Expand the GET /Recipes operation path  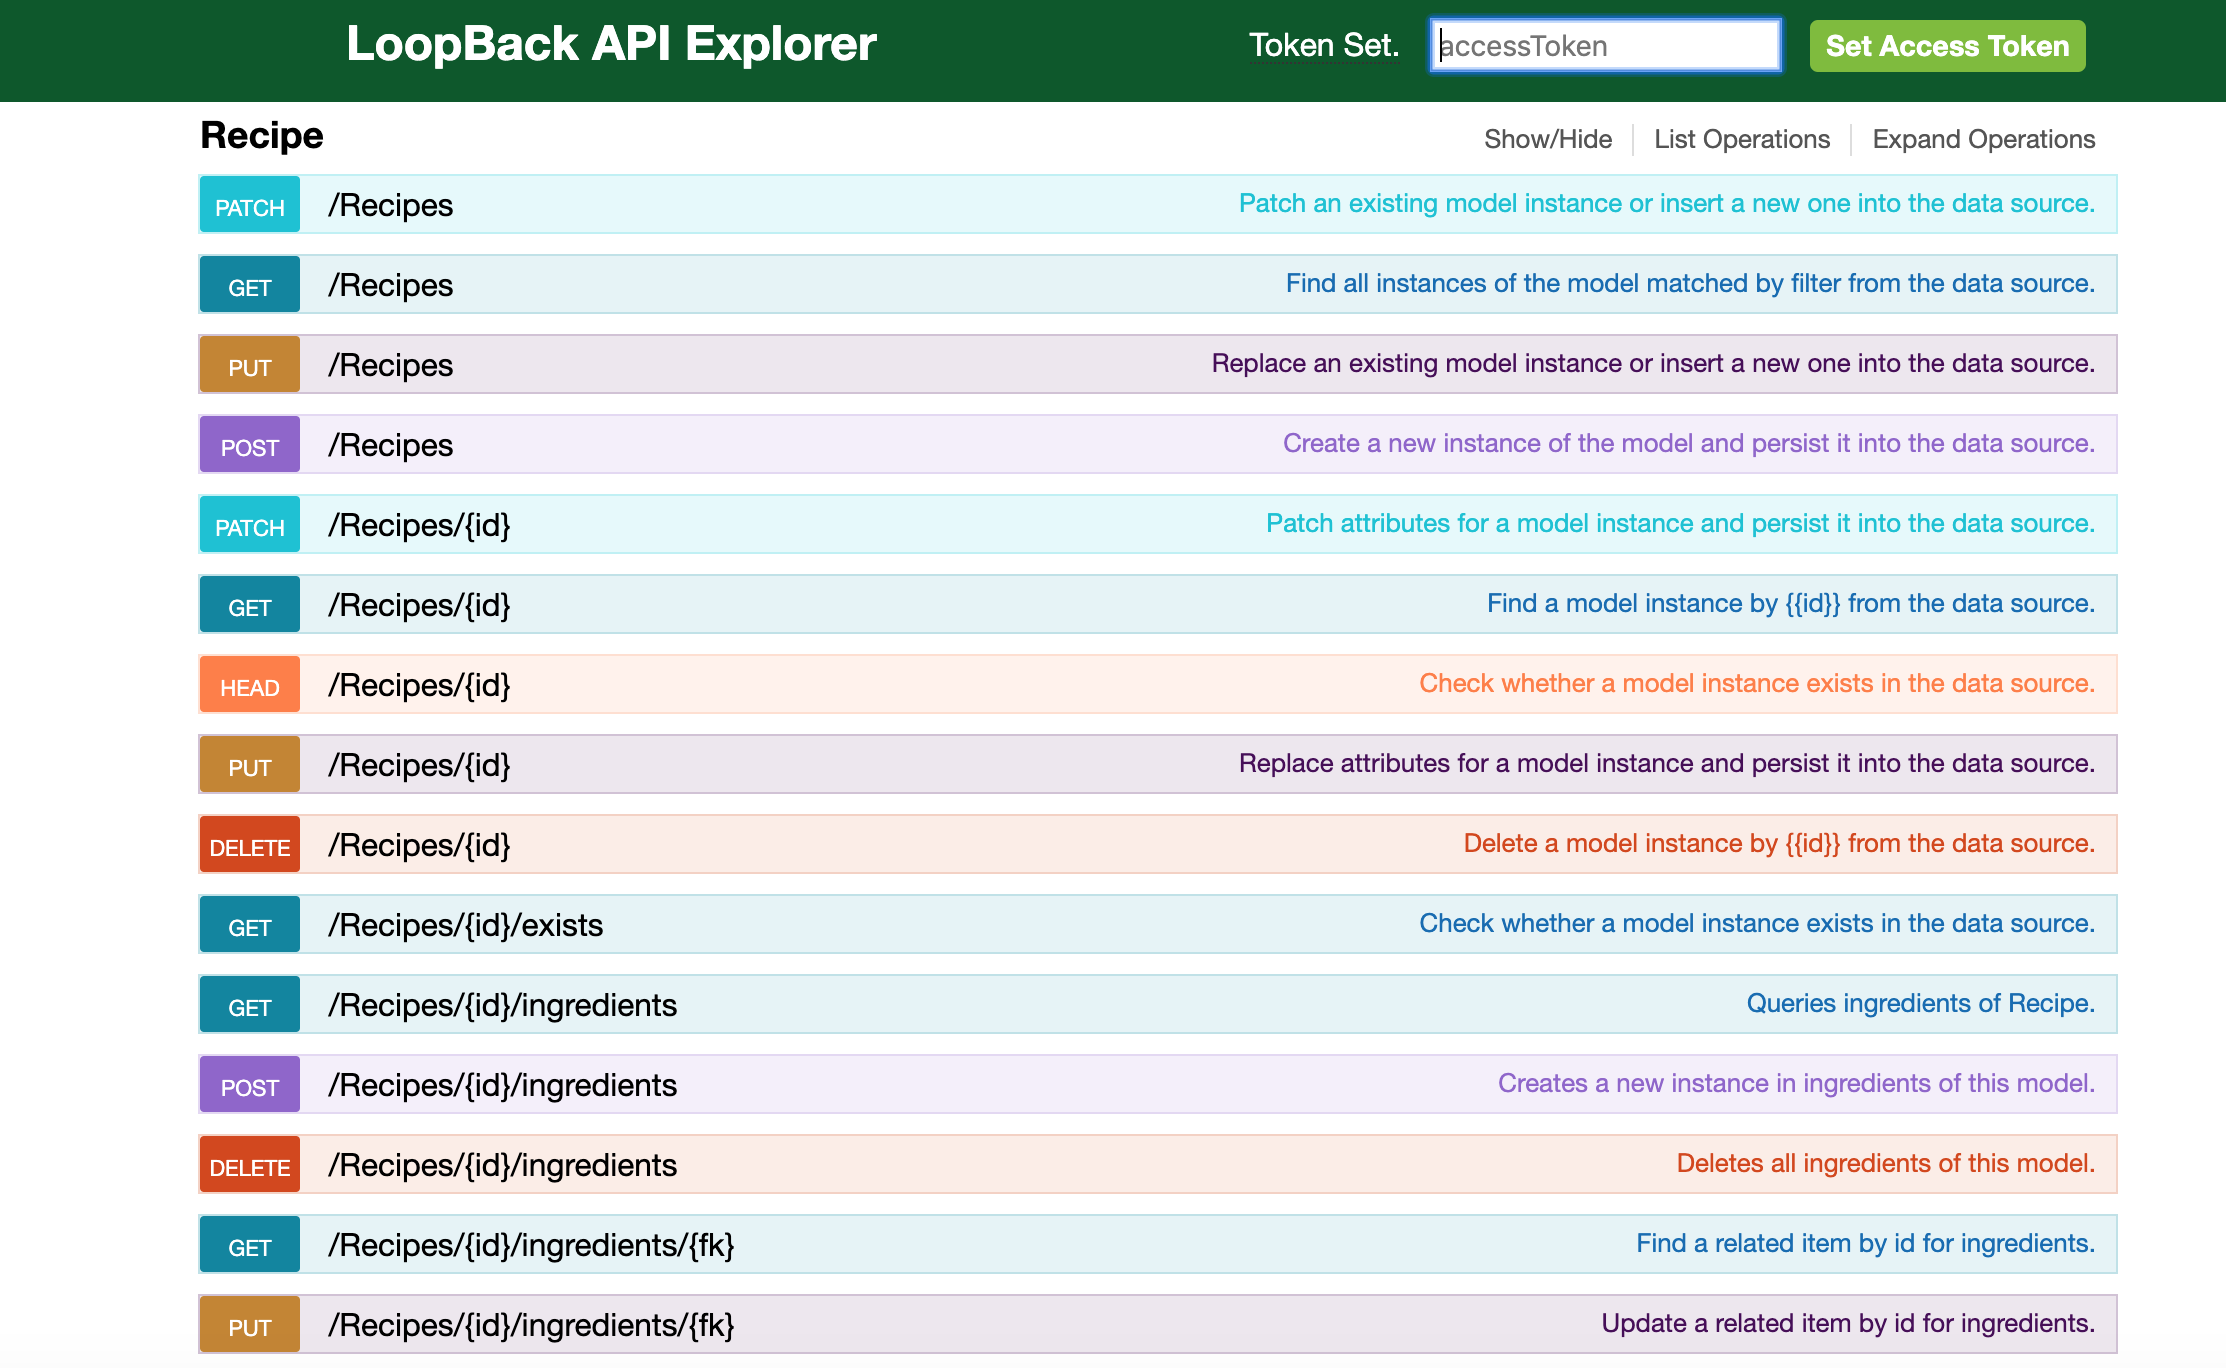tap(390, 285)
